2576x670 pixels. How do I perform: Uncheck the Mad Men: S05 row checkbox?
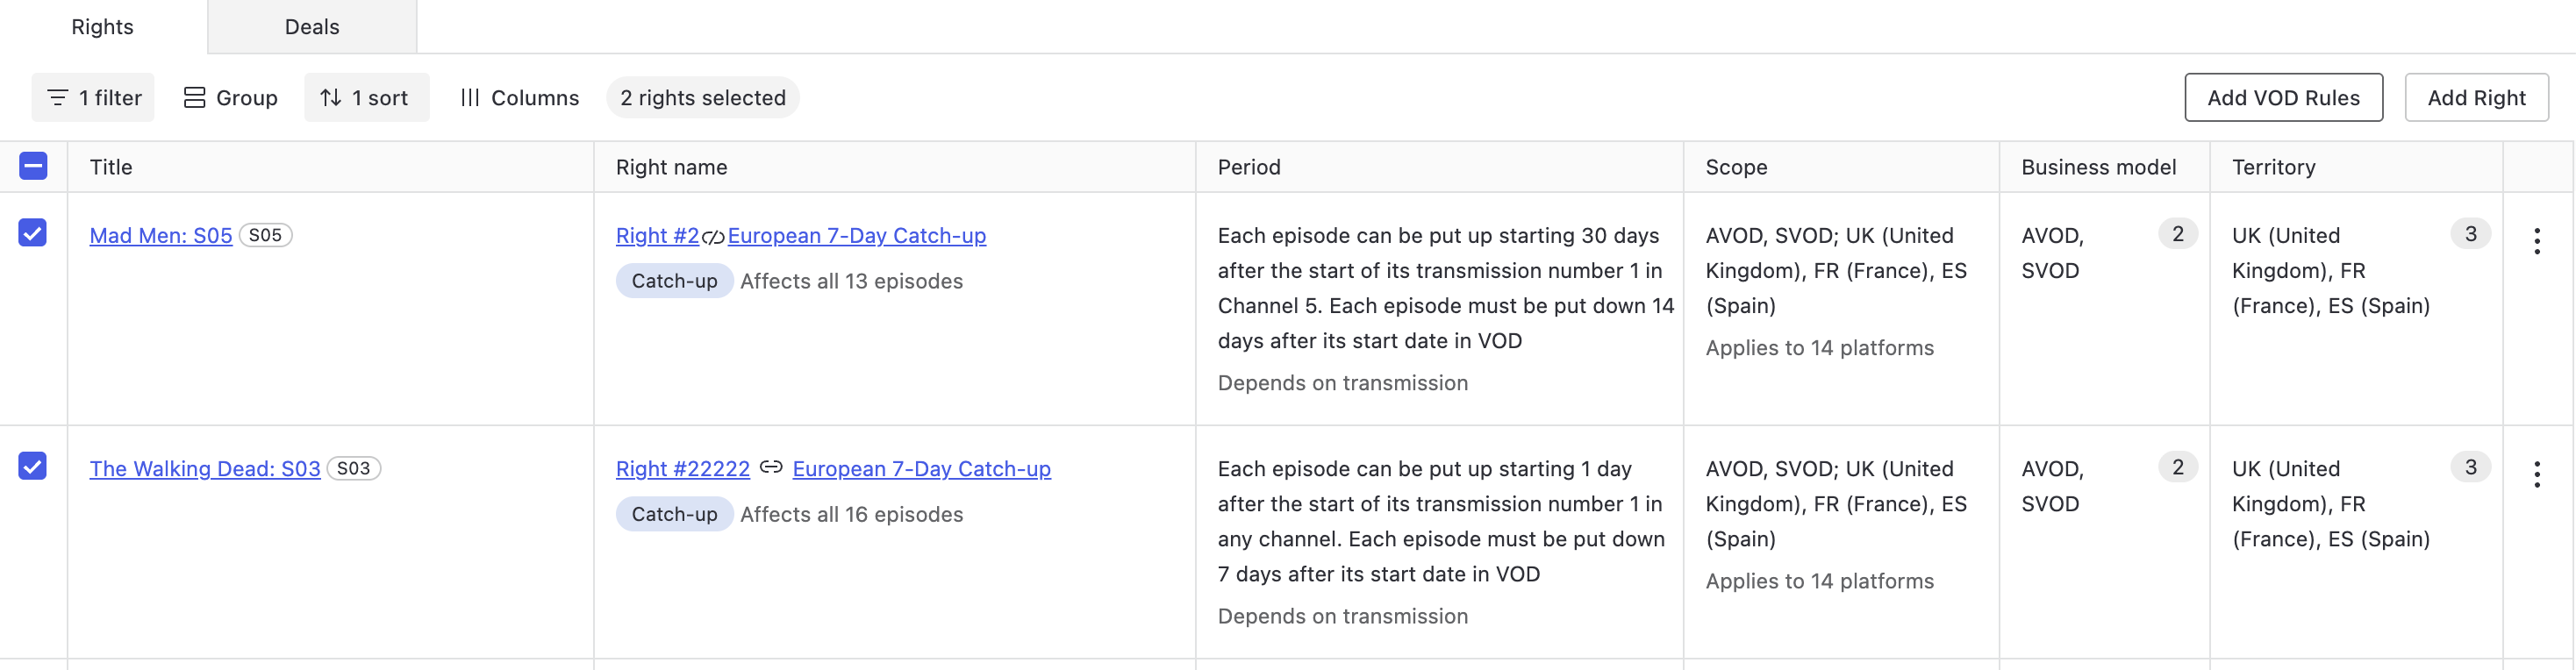33,233
